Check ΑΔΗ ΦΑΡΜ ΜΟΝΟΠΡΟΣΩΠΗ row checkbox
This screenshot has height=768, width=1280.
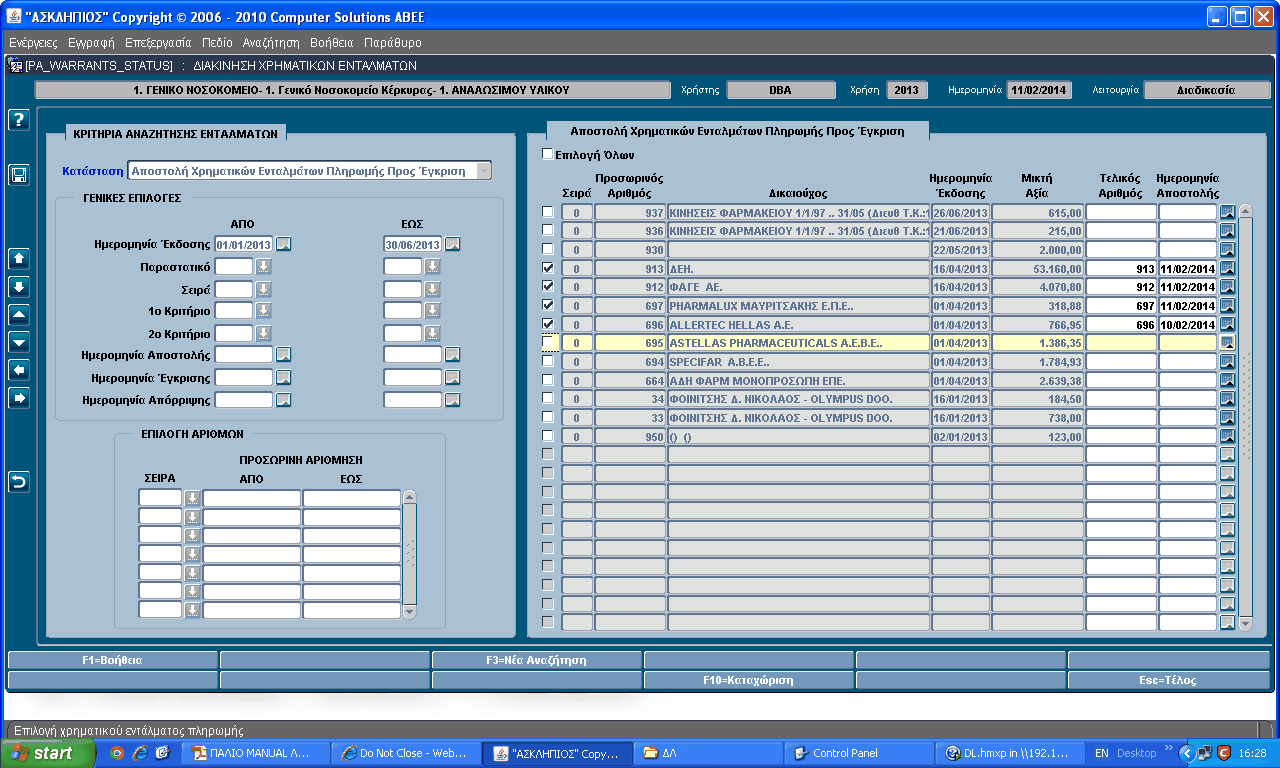click(547, 380)
